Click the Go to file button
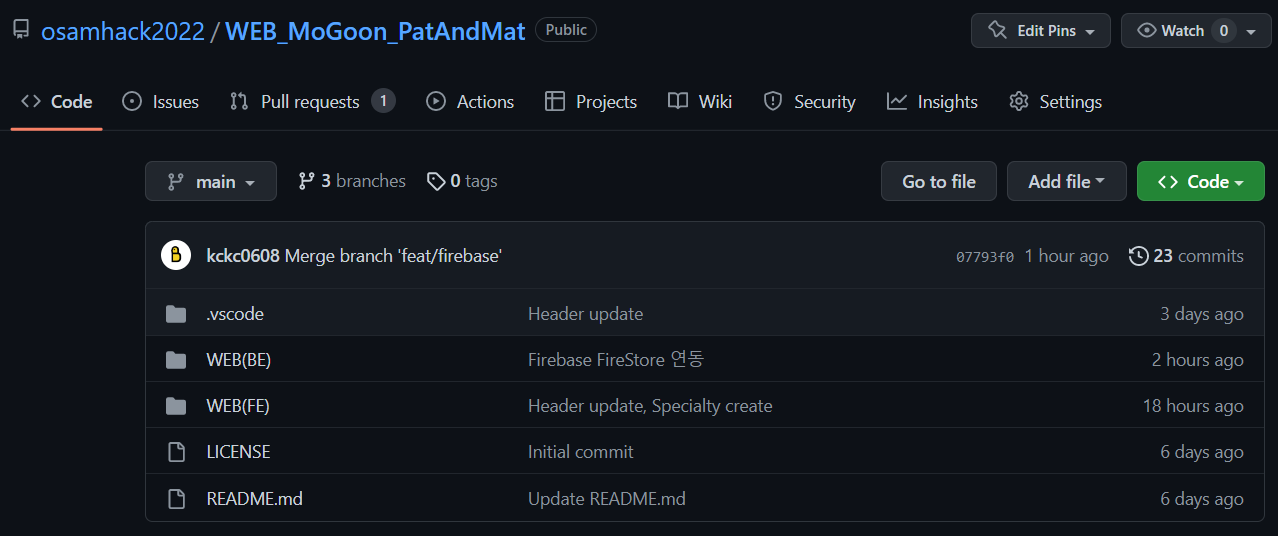Screen dimensions: 1278x536 939,181
